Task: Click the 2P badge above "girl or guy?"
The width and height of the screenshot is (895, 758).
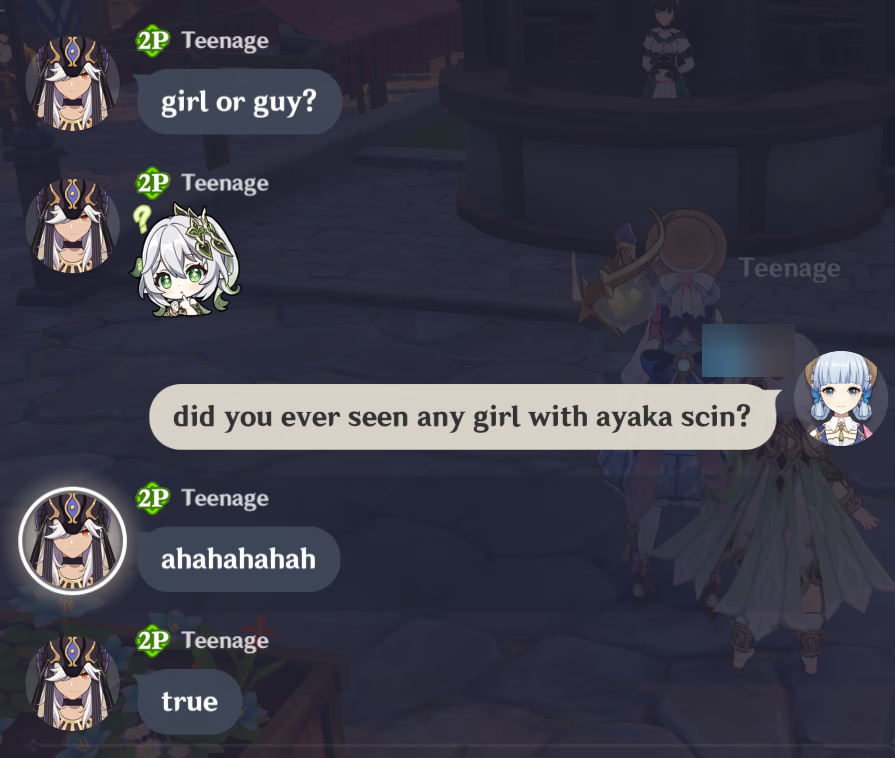Action: [x=153, y=41]
